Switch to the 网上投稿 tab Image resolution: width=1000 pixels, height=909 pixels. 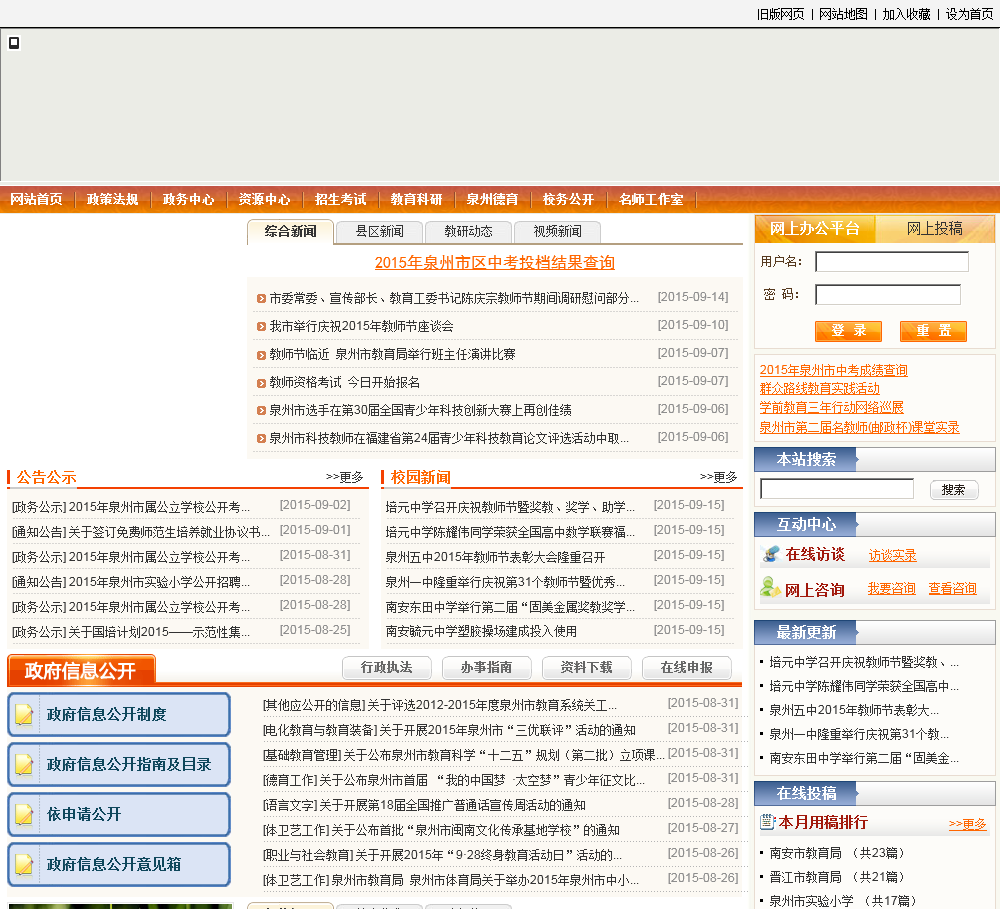coord(934,229)
